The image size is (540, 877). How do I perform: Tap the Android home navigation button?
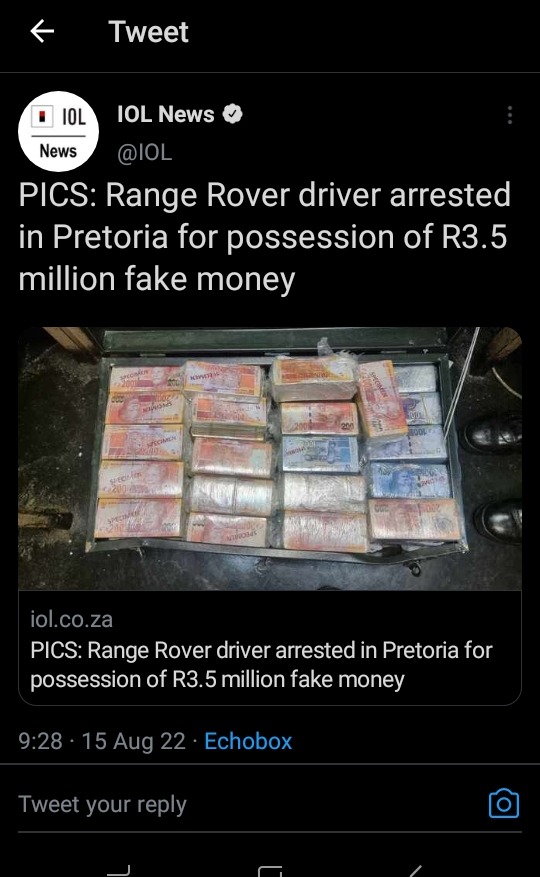click(x=270, y=871)
